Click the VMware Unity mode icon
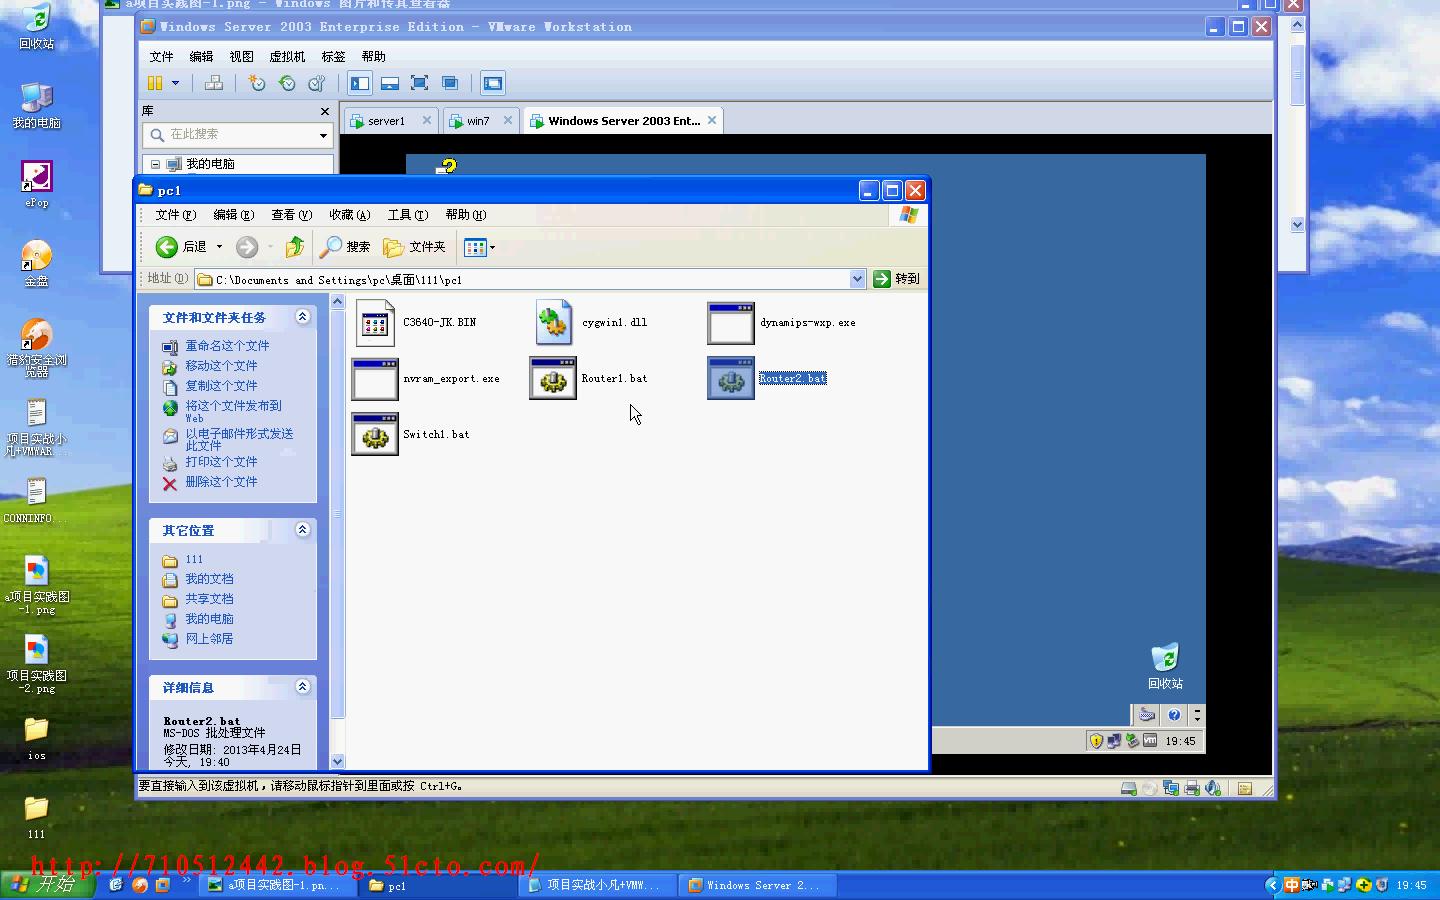Screen dimensions: 1440x900 click(x=450, y=83)
